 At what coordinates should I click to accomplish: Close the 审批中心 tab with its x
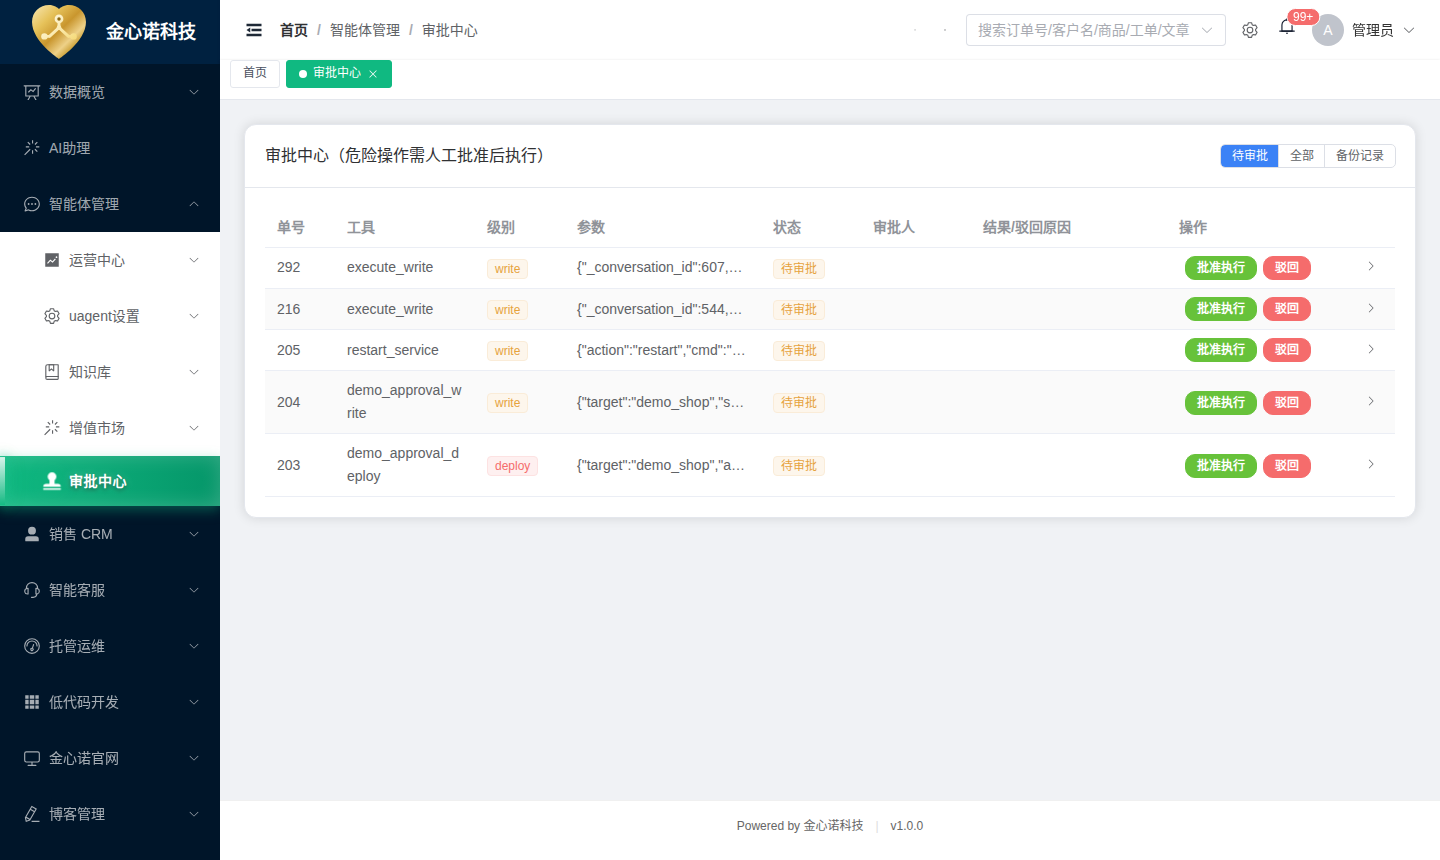point(373,74)
